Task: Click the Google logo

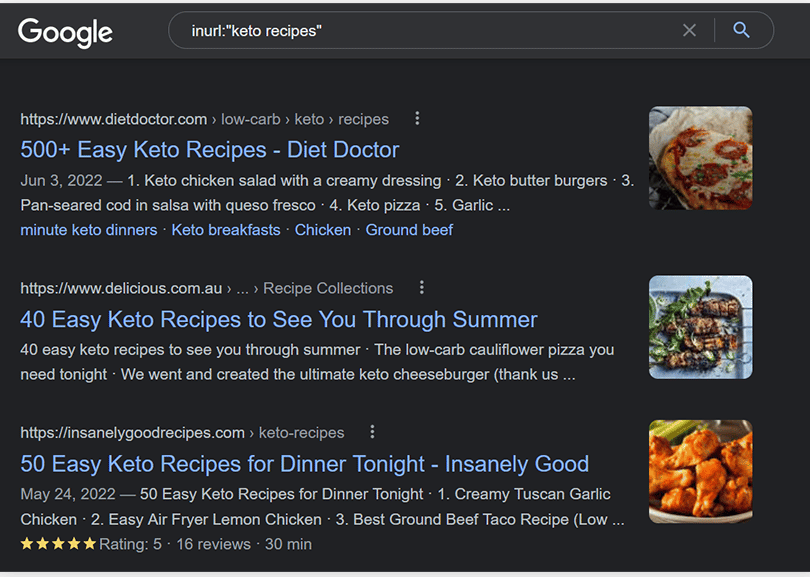Action: tap(65, 32)
